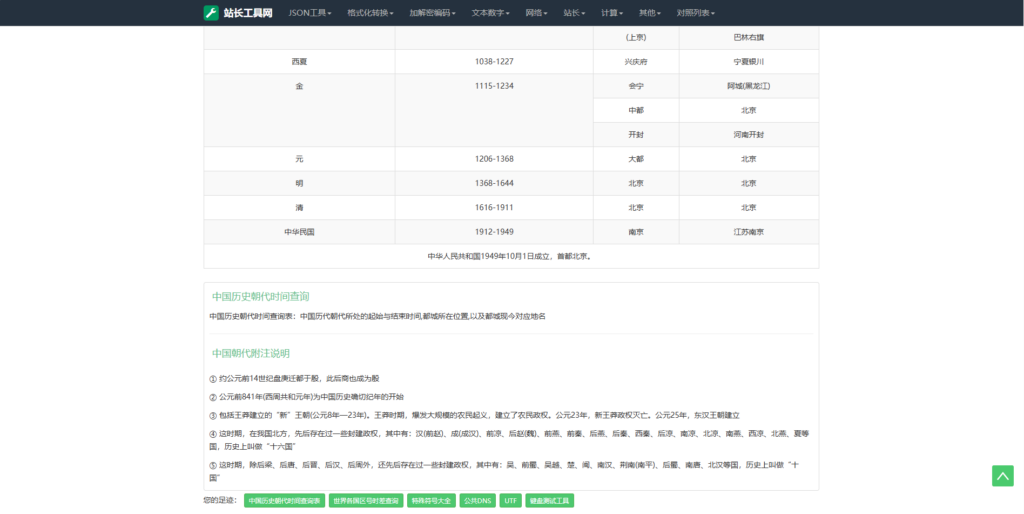Expand the 网络 dropdown menu

click(537, 12)
